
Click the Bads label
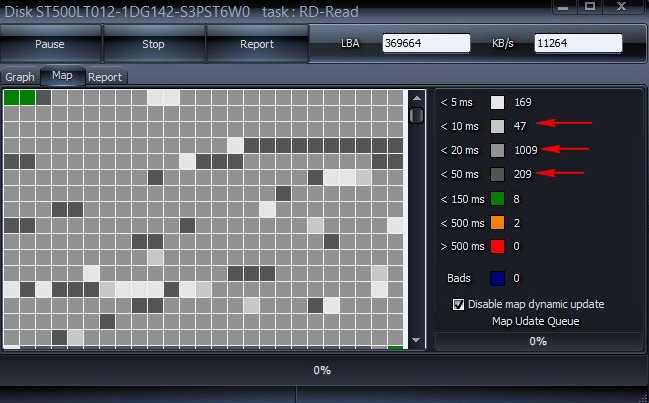459,278
